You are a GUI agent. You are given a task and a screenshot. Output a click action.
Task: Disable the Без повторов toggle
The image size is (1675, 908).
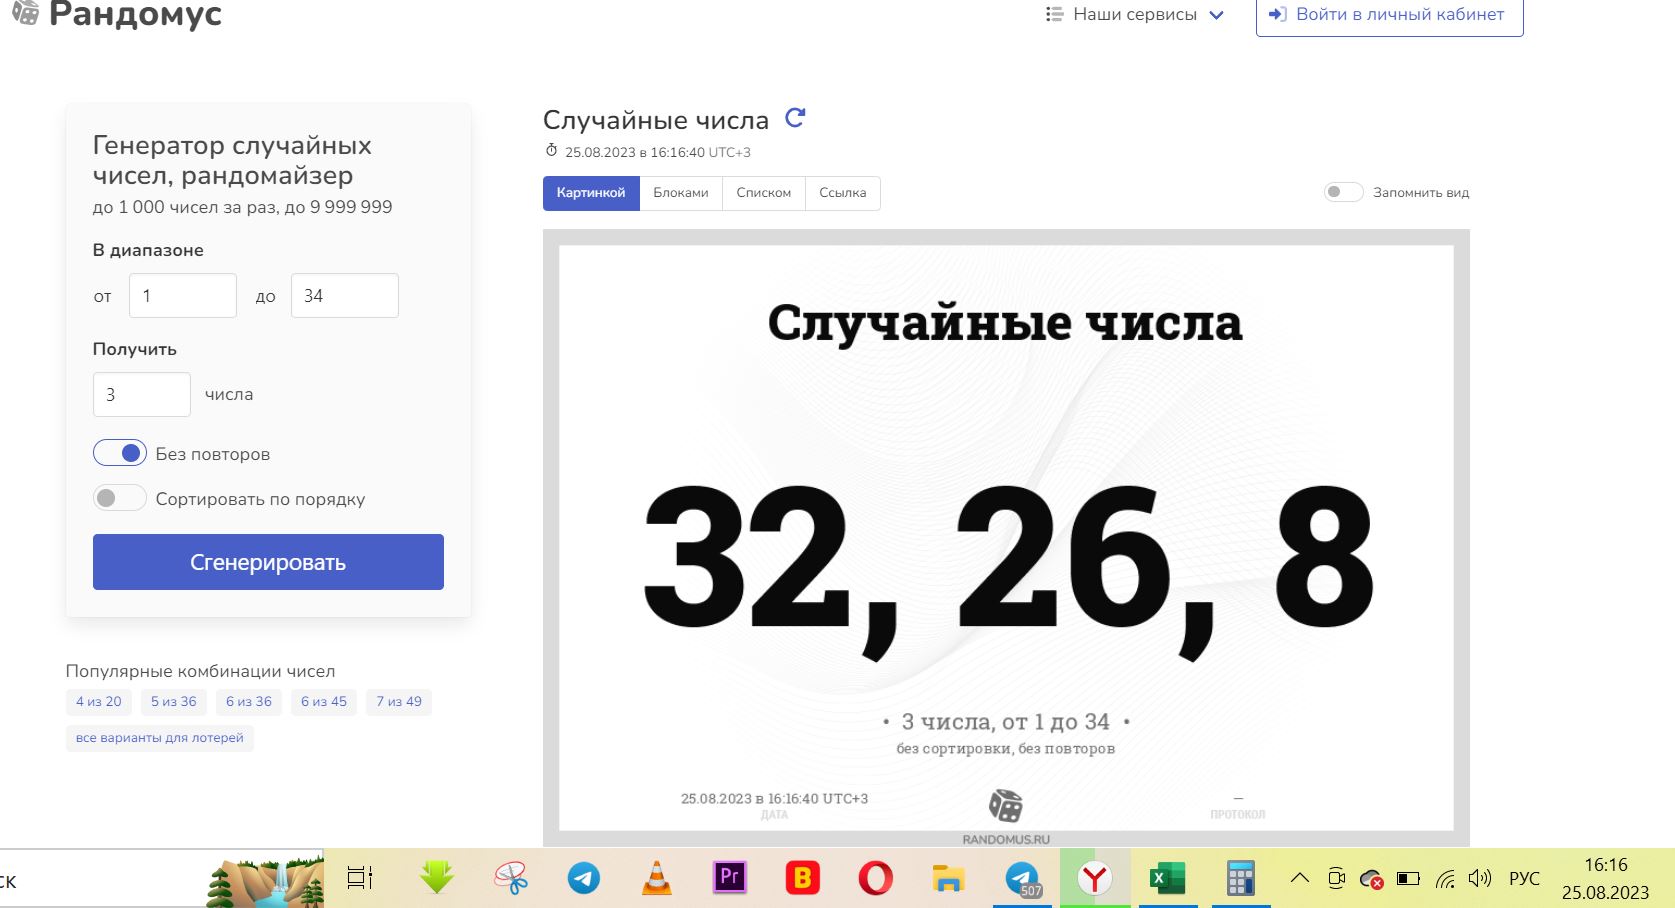click(x=120, y=453)
